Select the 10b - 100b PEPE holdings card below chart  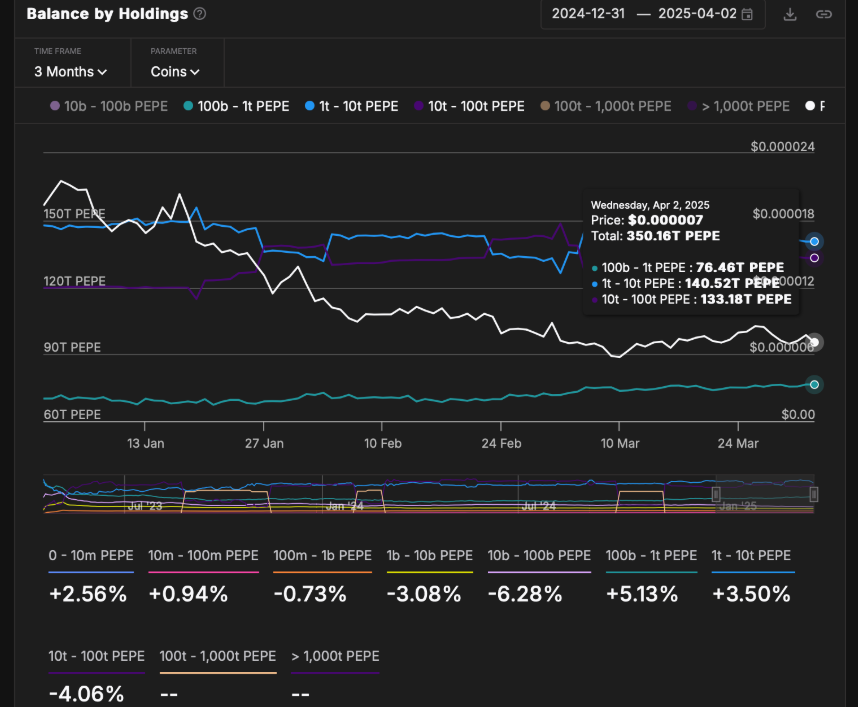(539, 577)
